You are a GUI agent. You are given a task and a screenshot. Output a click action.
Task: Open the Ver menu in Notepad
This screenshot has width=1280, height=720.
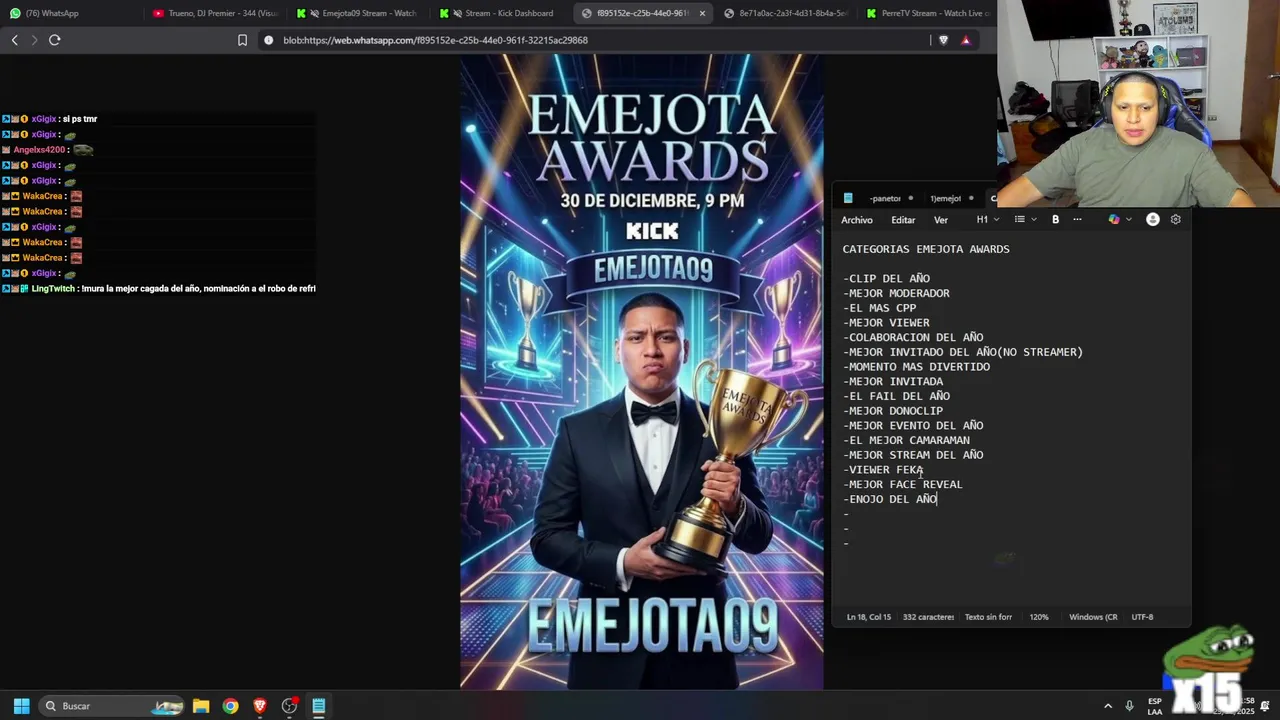(x=941, y=220)
